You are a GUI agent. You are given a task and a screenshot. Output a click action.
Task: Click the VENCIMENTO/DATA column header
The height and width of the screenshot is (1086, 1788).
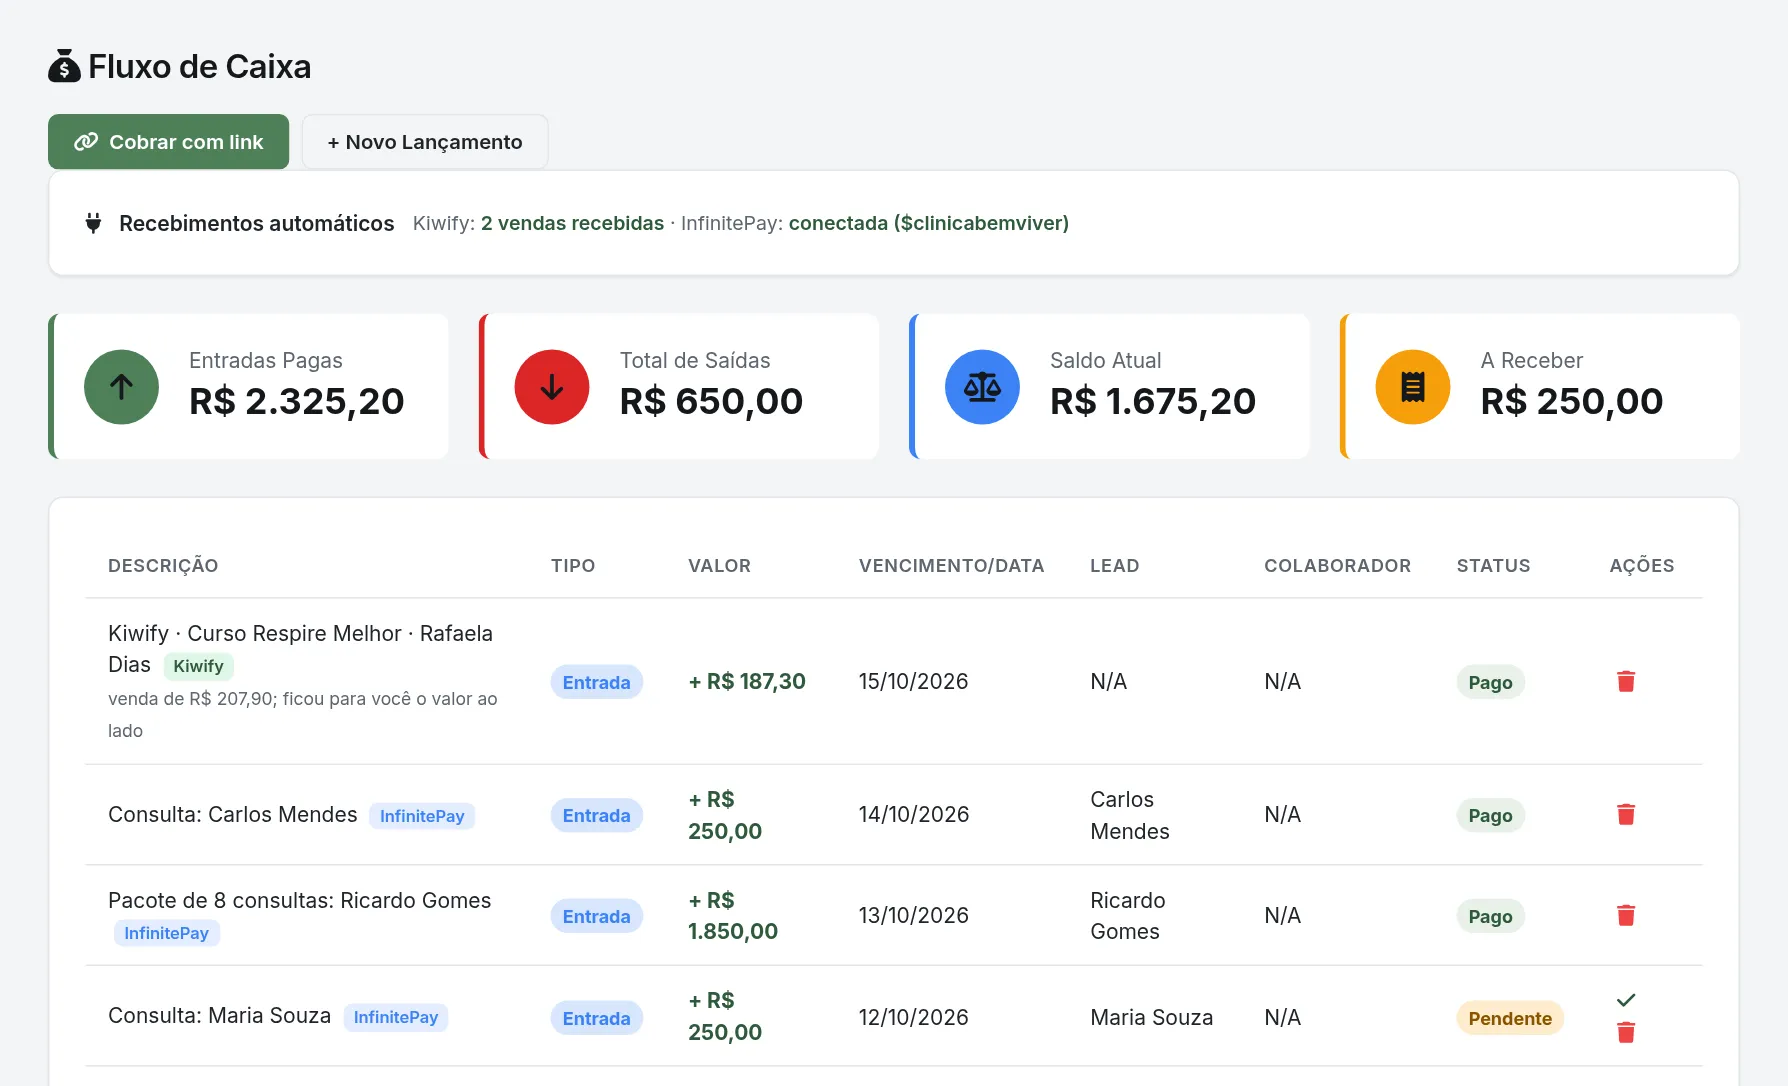pos(951,566)
